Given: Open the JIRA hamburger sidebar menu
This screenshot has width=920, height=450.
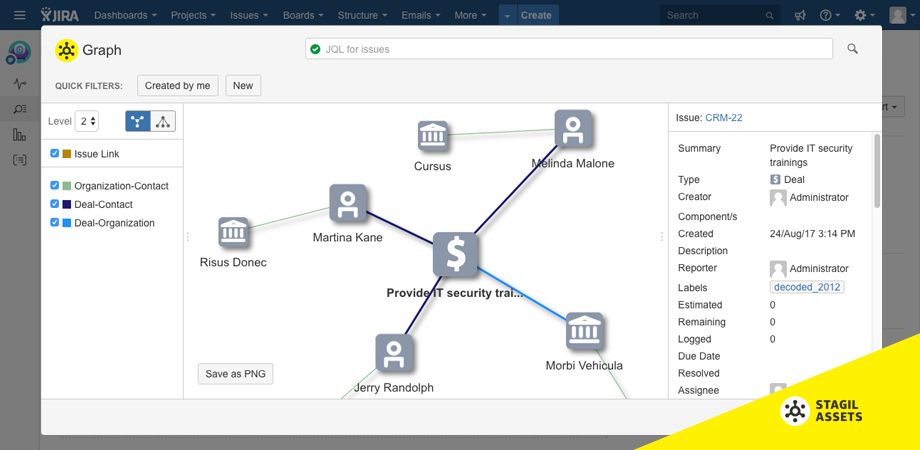Looking at the screenshot, I should (x=20, y=15).
